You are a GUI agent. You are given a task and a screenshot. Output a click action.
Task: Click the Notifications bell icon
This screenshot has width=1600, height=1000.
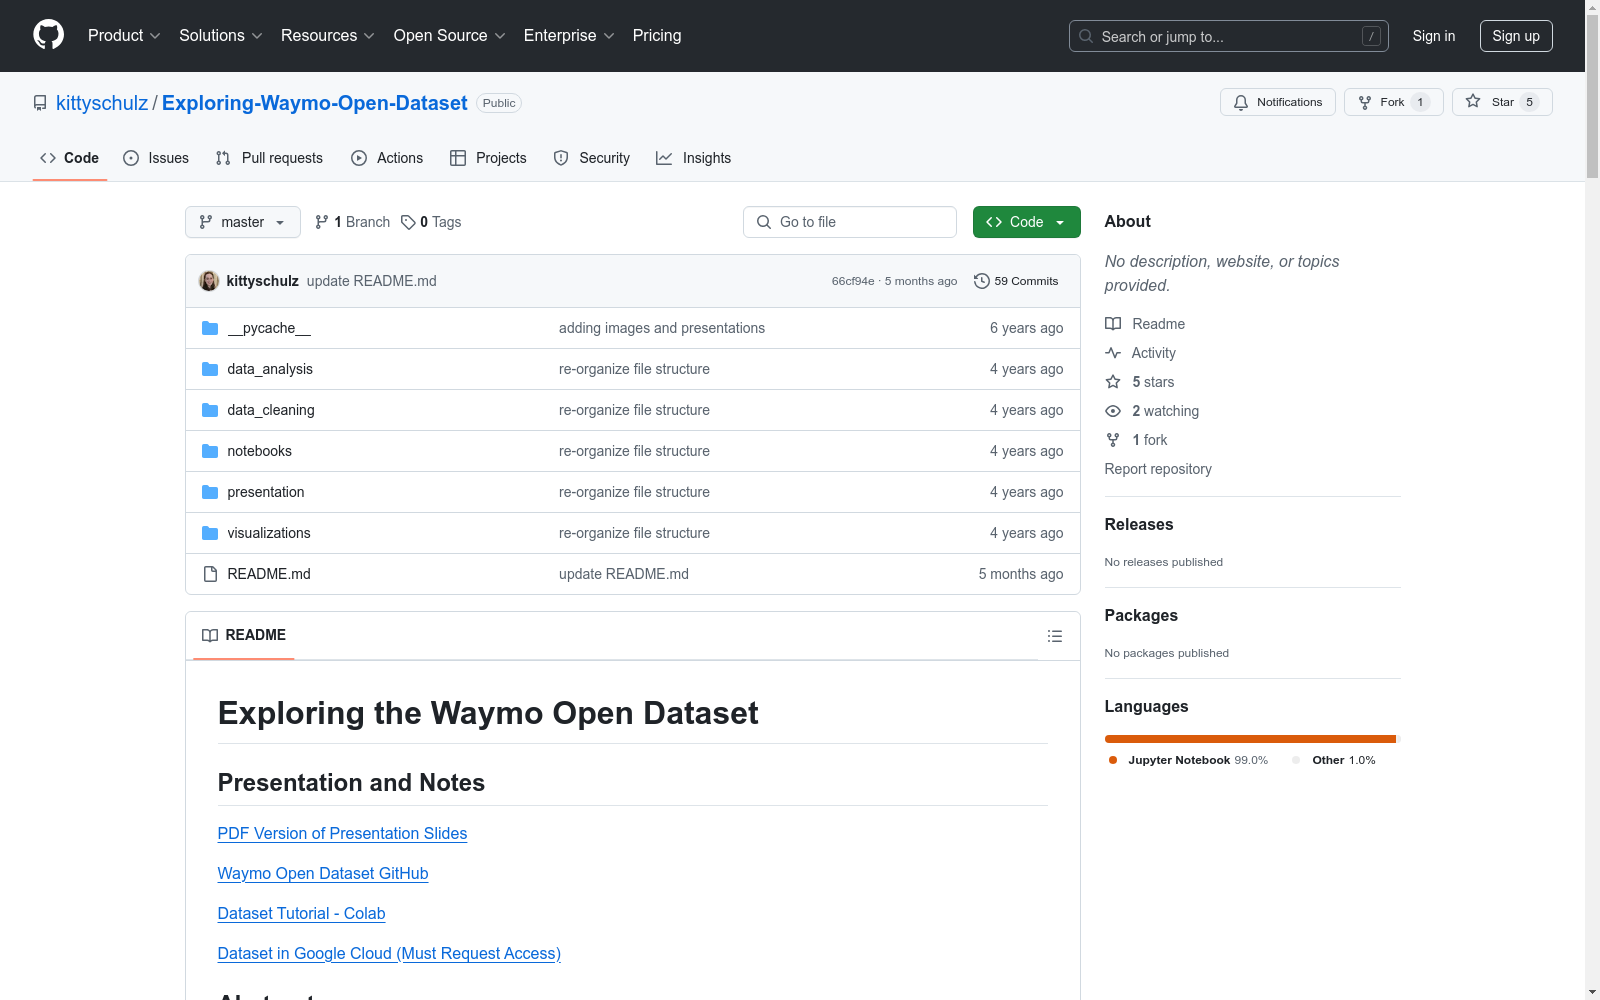click(1241, 102)
